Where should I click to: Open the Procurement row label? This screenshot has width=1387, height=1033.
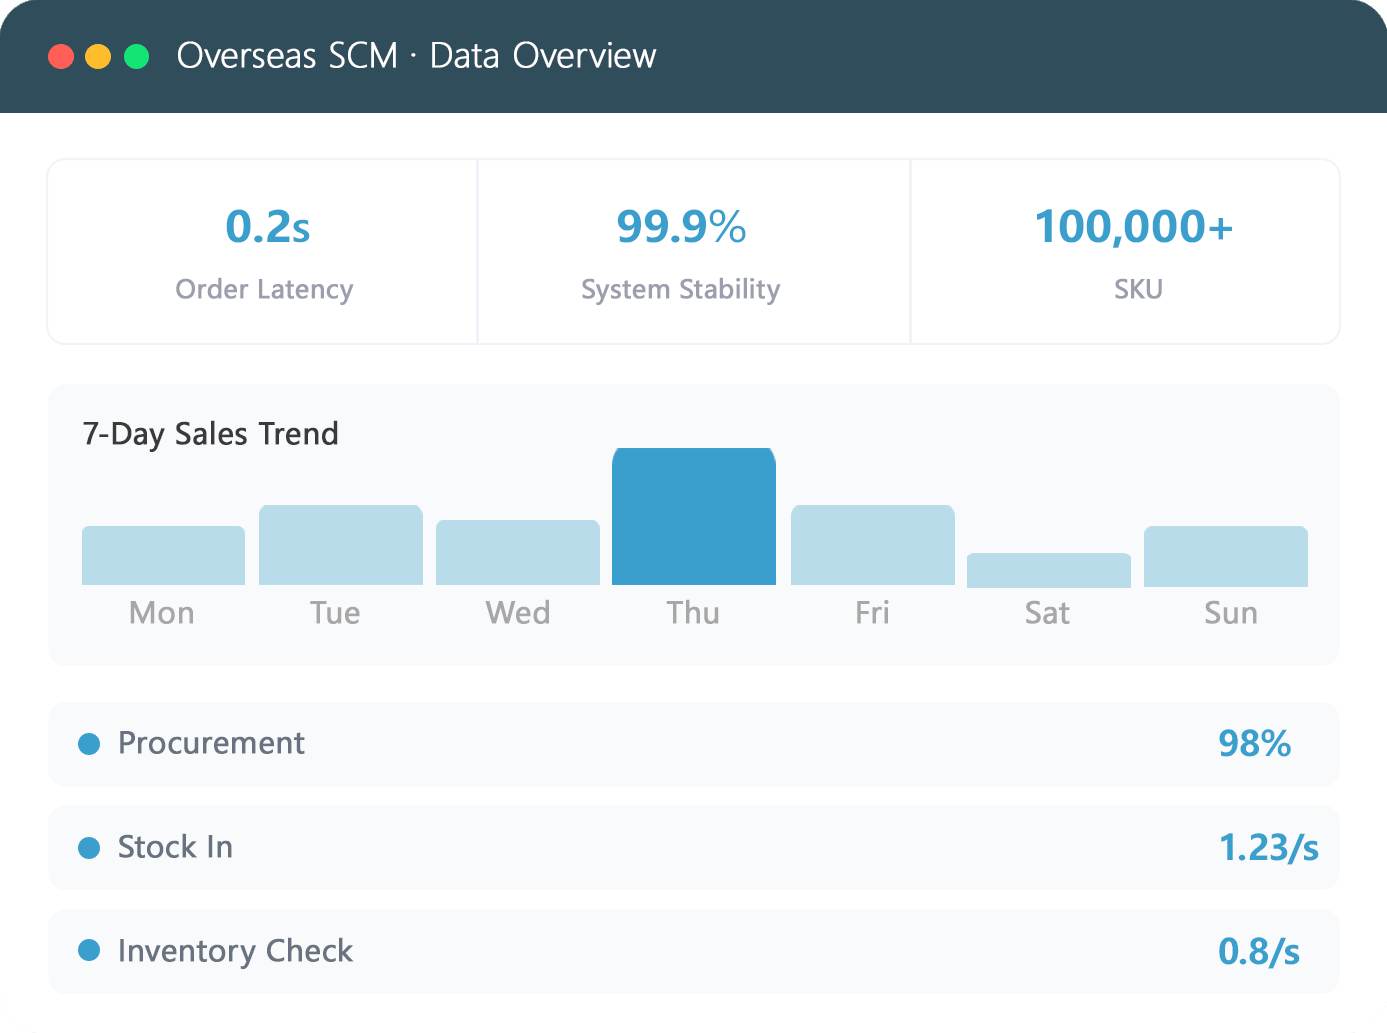211,743
